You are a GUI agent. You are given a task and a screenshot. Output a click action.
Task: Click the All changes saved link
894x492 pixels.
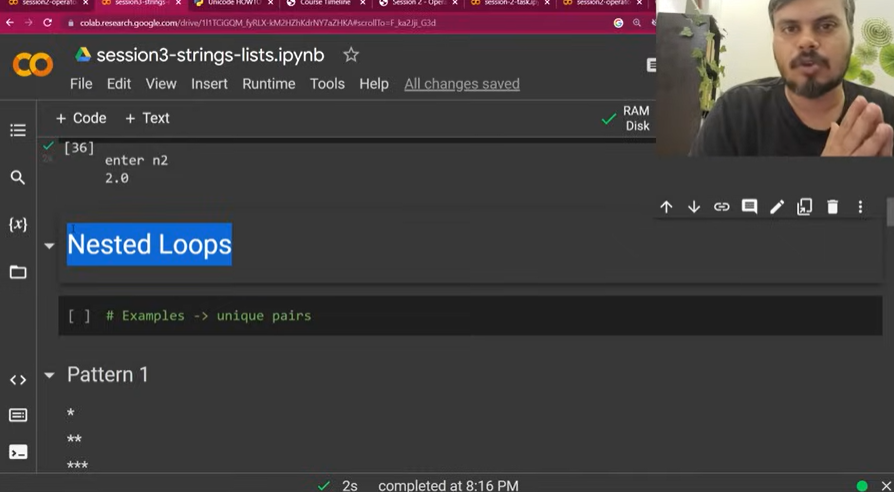tap(462, 84)
